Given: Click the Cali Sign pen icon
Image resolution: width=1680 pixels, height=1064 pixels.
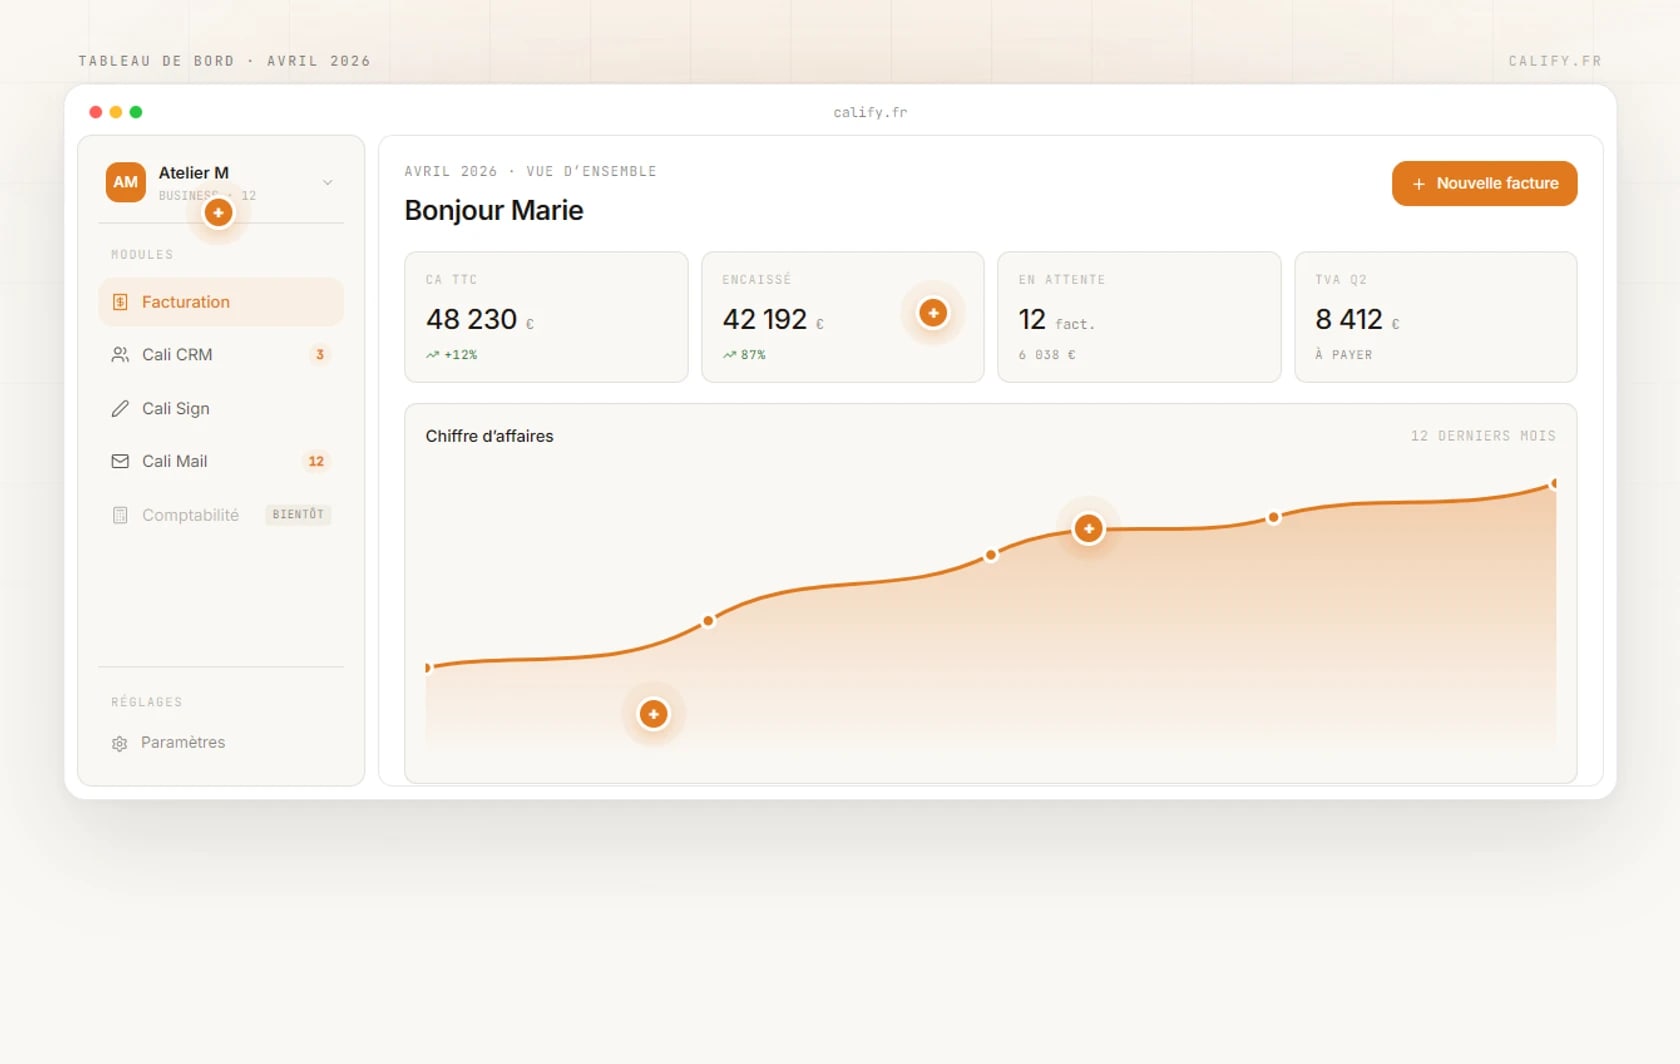Looking at the screenshot, I should coord(120,408).
